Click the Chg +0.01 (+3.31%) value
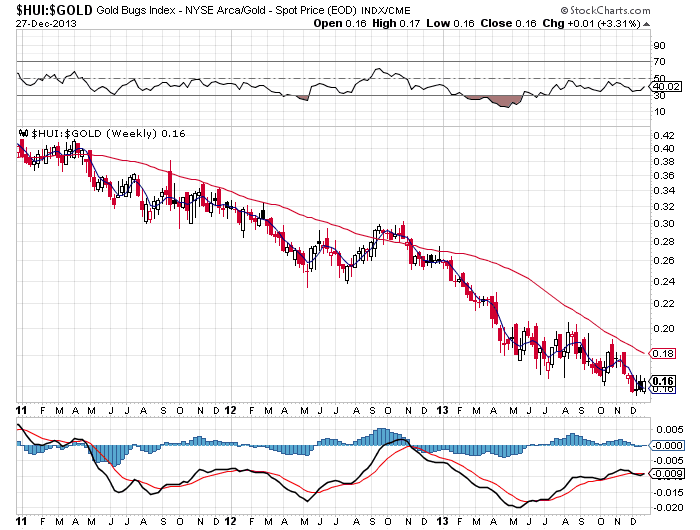The height and width of the screenshot is (530, 700). (592, 23)
